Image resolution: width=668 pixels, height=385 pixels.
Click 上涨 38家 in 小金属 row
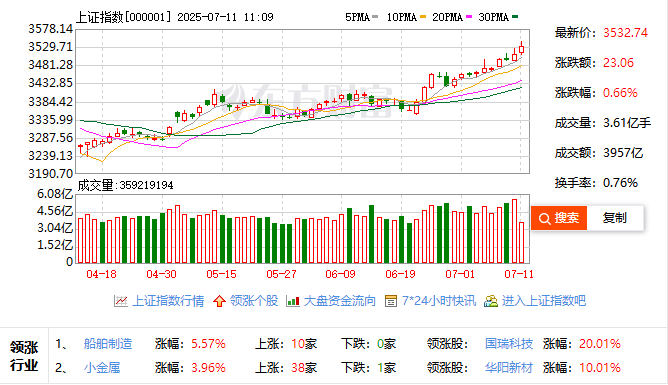coord(286,368)
